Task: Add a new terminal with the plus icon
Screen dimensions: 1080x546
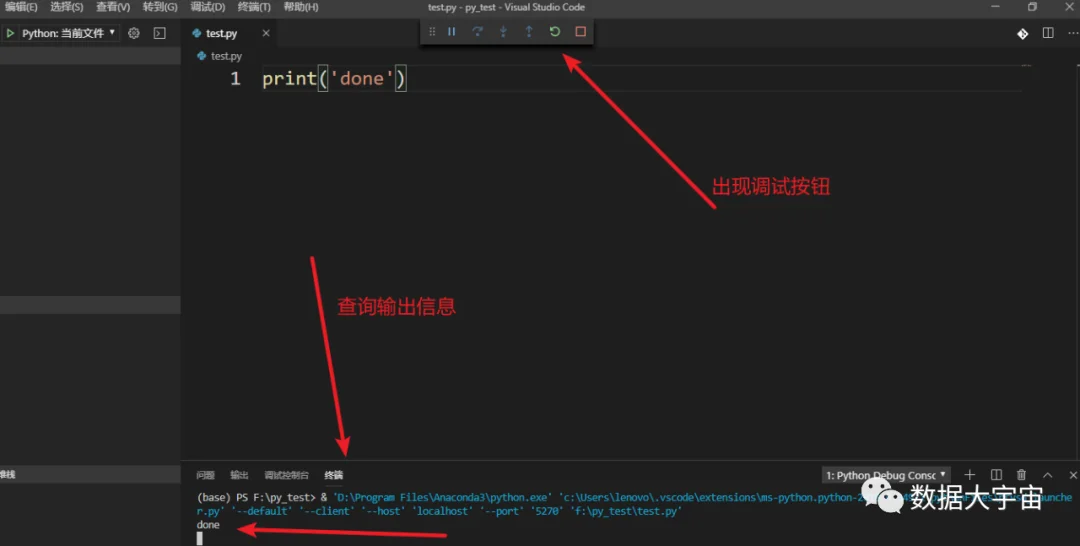Action: 970,475
